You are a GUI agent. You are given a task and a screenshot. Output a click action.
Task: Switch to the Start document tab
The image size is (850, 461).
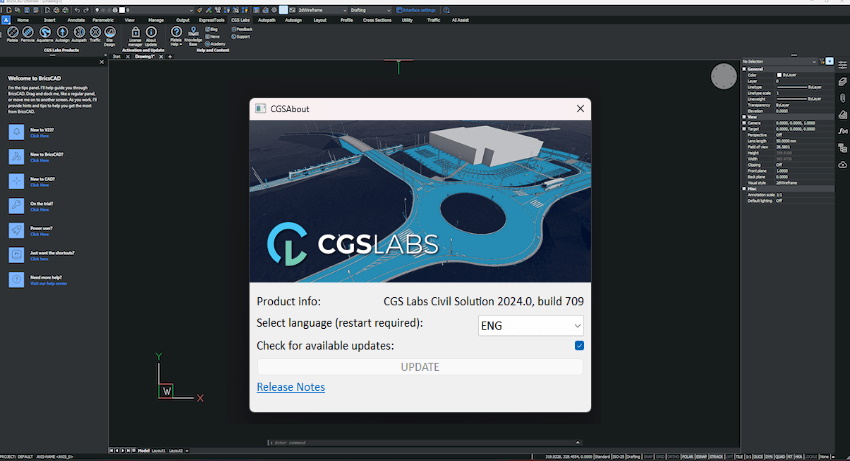117,56
